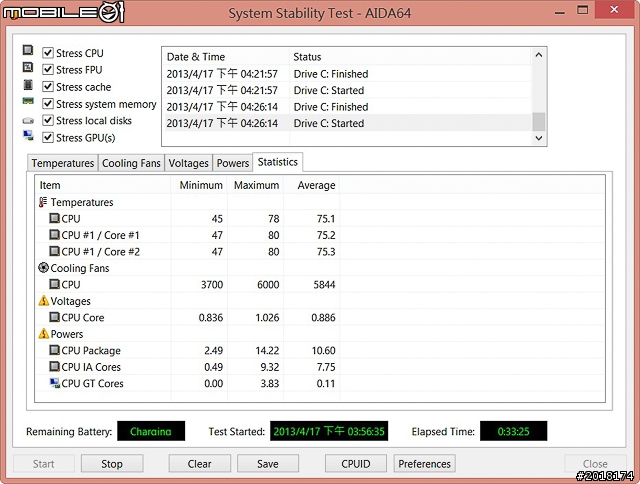Click the warning icon next to Powers
640x484 pixels.
pos(43,334)
